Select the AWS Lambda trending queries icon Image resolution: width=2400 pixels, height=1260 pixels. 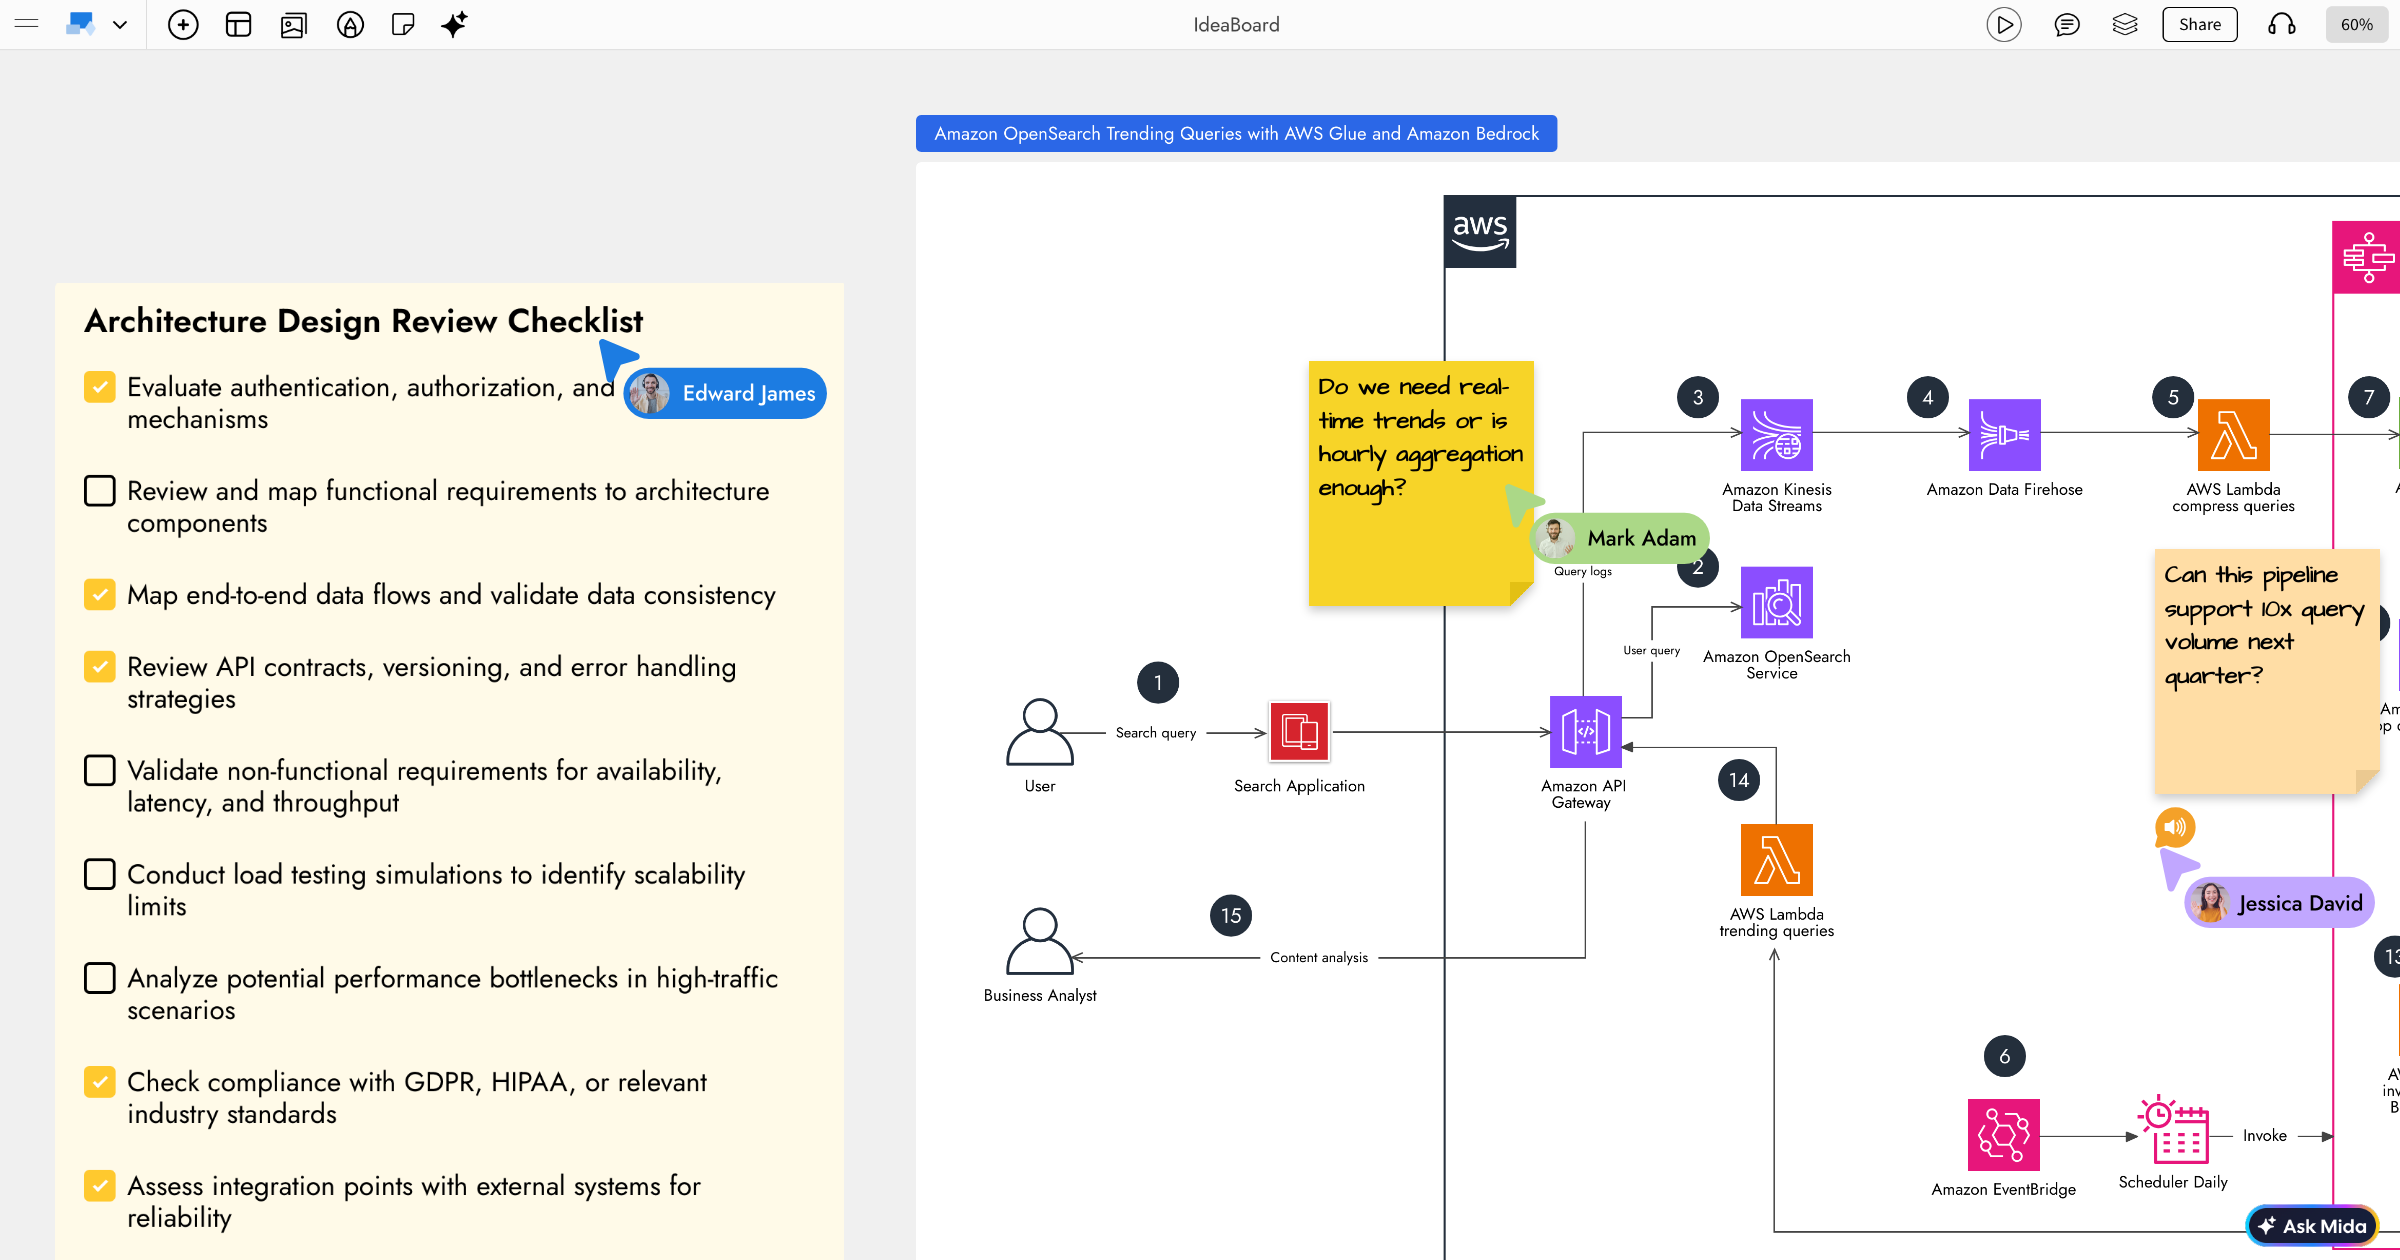(1777, 860)
